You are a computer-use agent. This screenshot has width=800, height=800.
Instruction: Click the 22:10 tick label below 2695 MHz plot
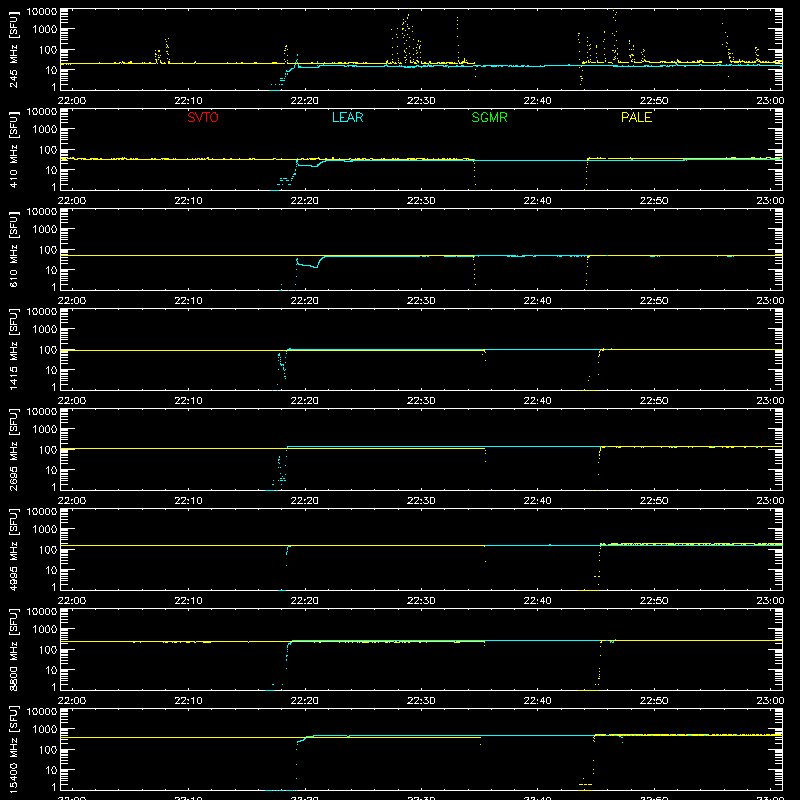tap(188, 501)
